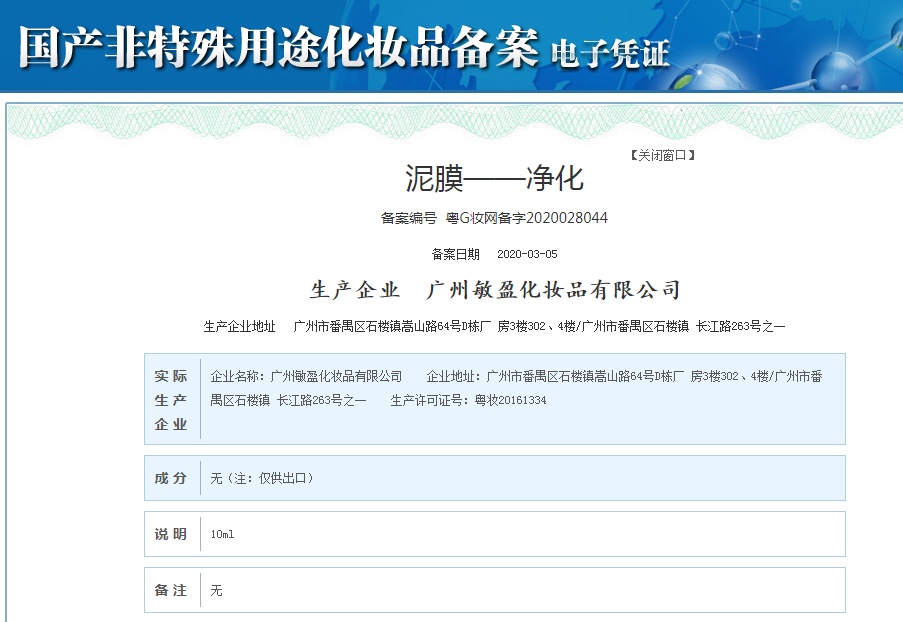903x622 pixels.
Task: Click the 成分 row header
Action: pos(171,478)
